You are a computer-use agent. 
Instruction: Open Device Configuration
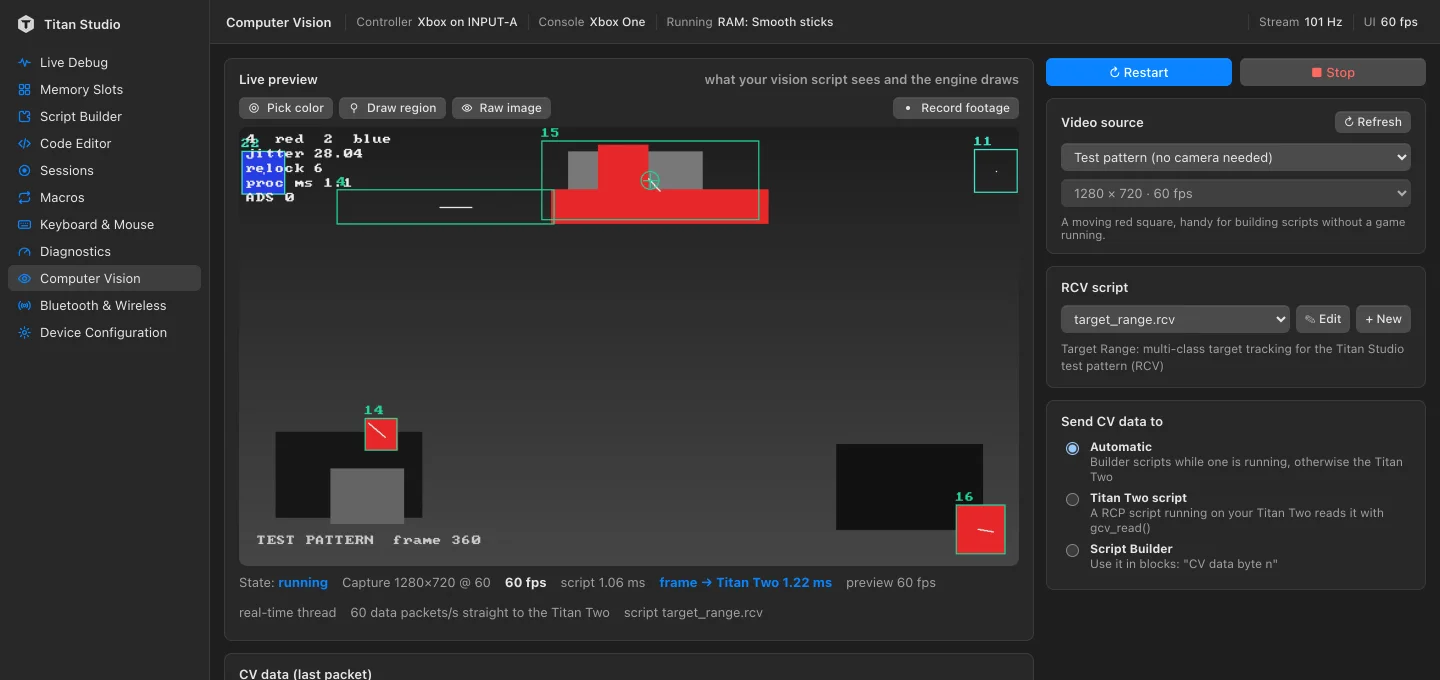click(104, 332)
